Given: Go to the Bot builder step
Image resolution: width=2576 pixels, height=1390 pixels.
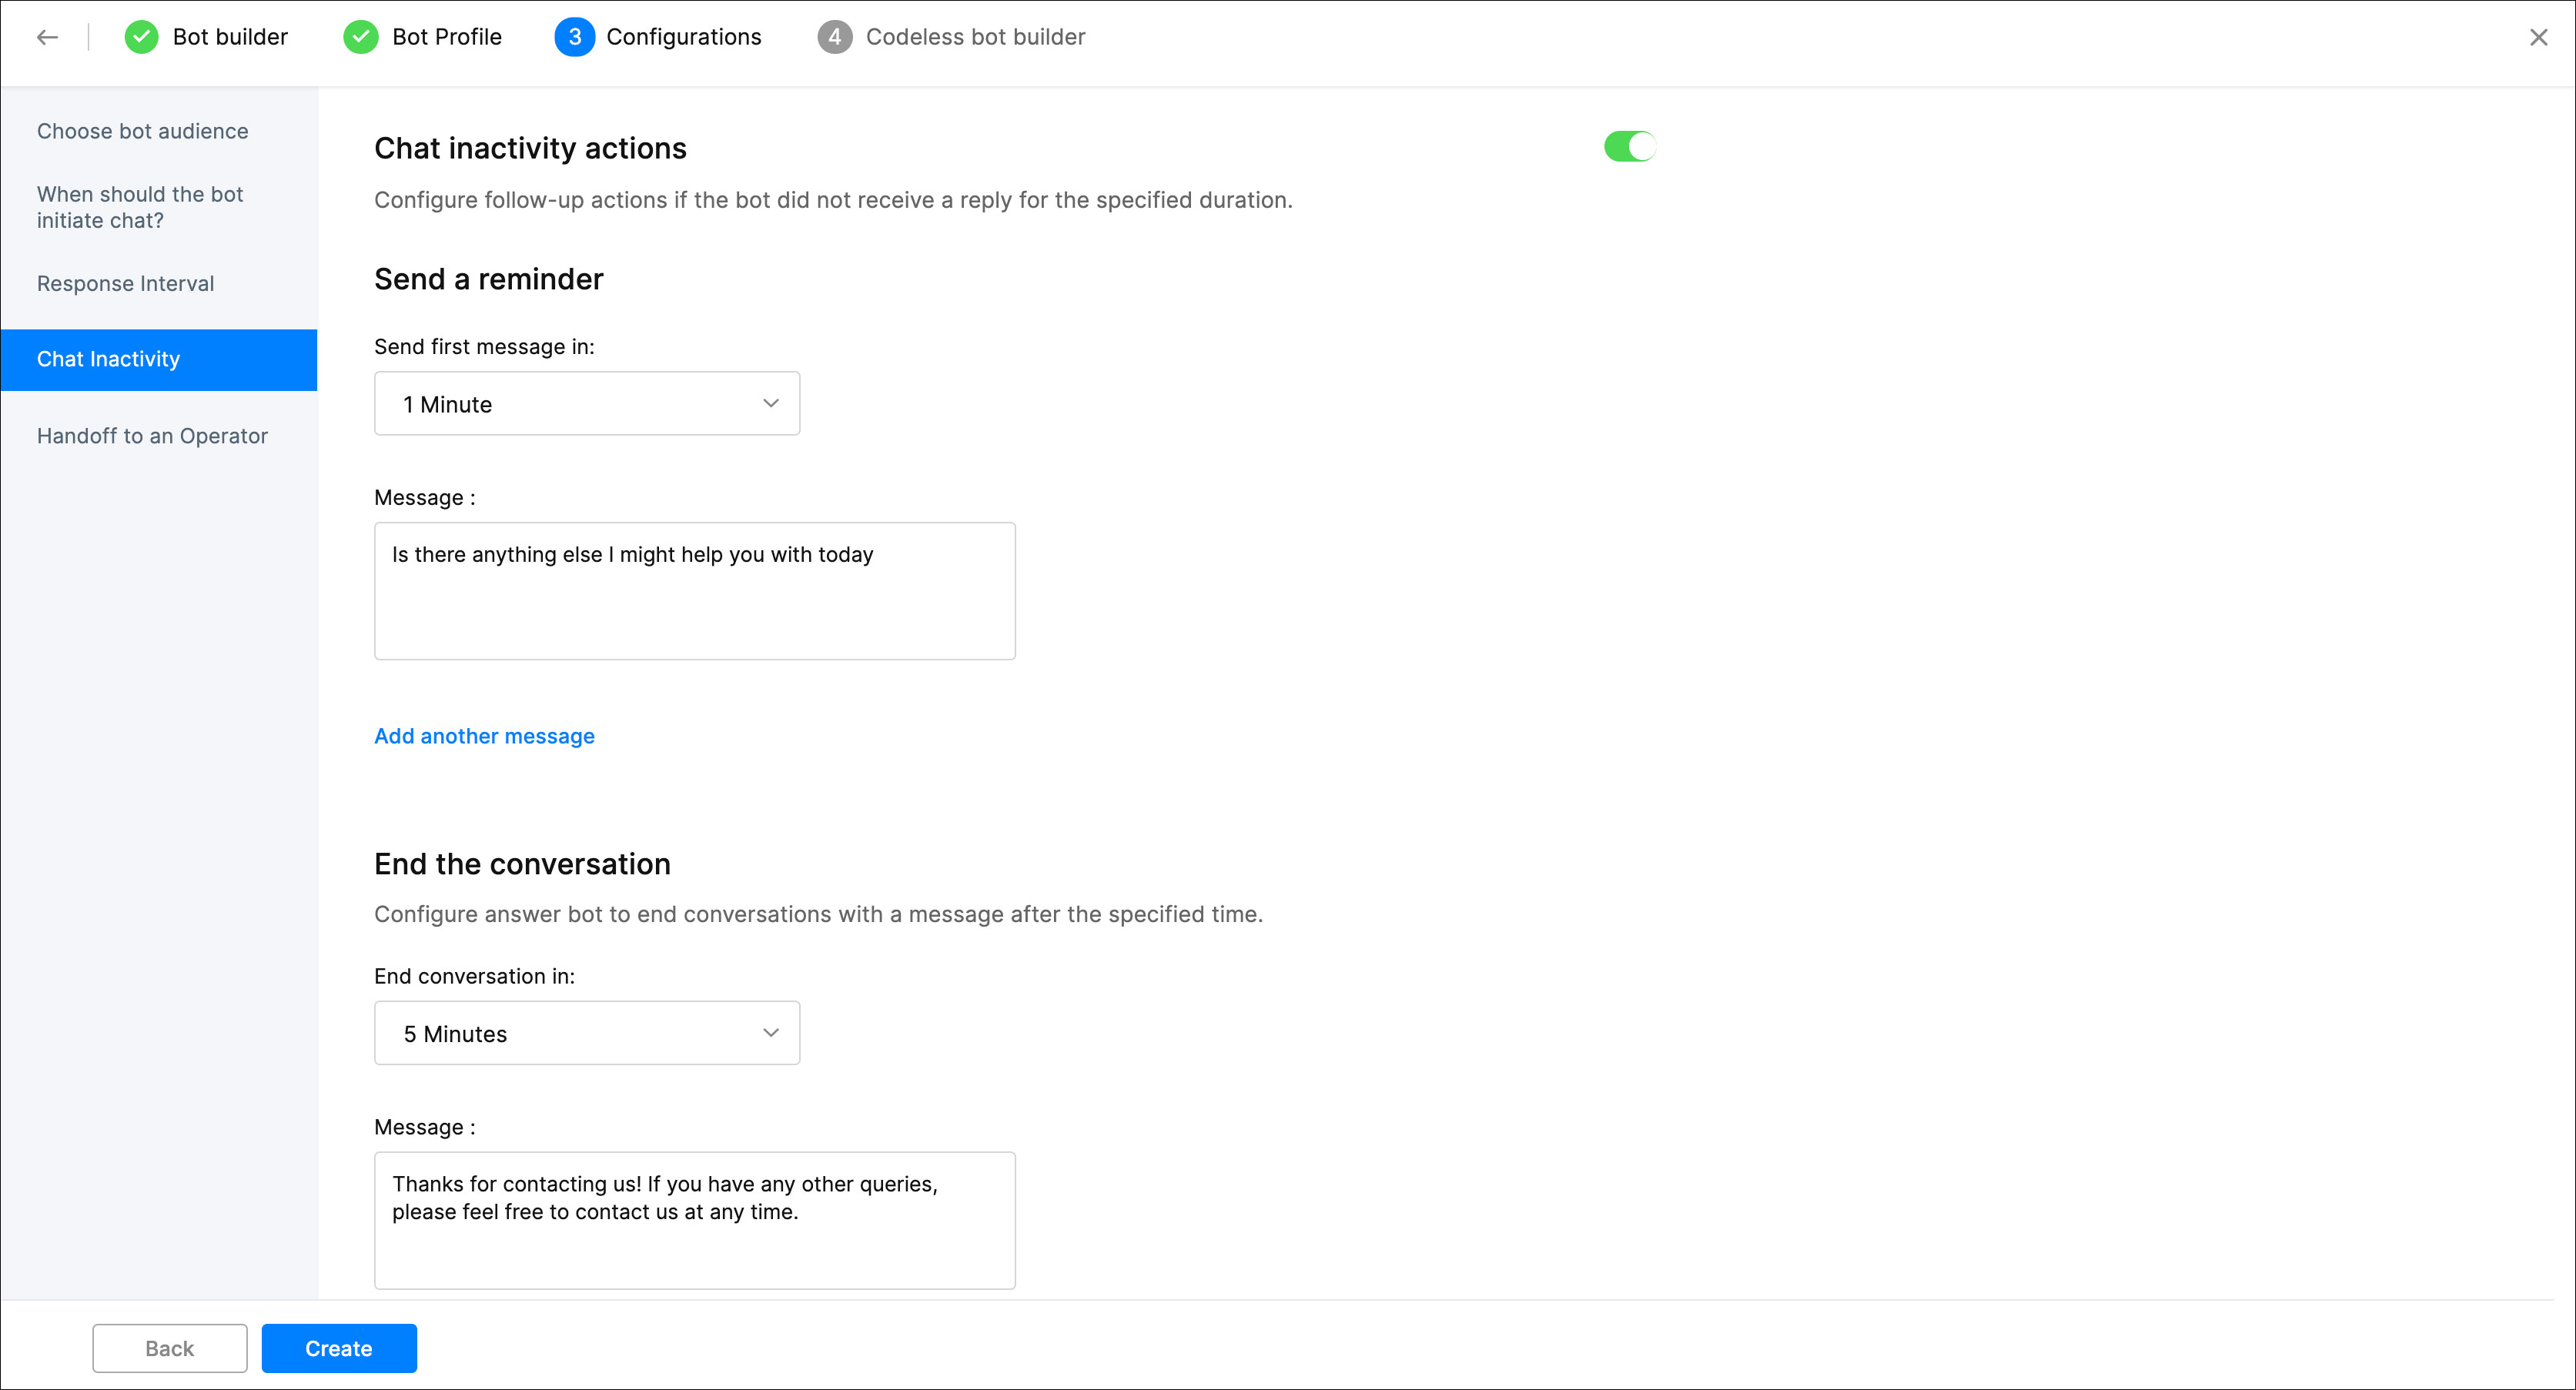Looking at the screenshot, I should click(x=230, y=37).
